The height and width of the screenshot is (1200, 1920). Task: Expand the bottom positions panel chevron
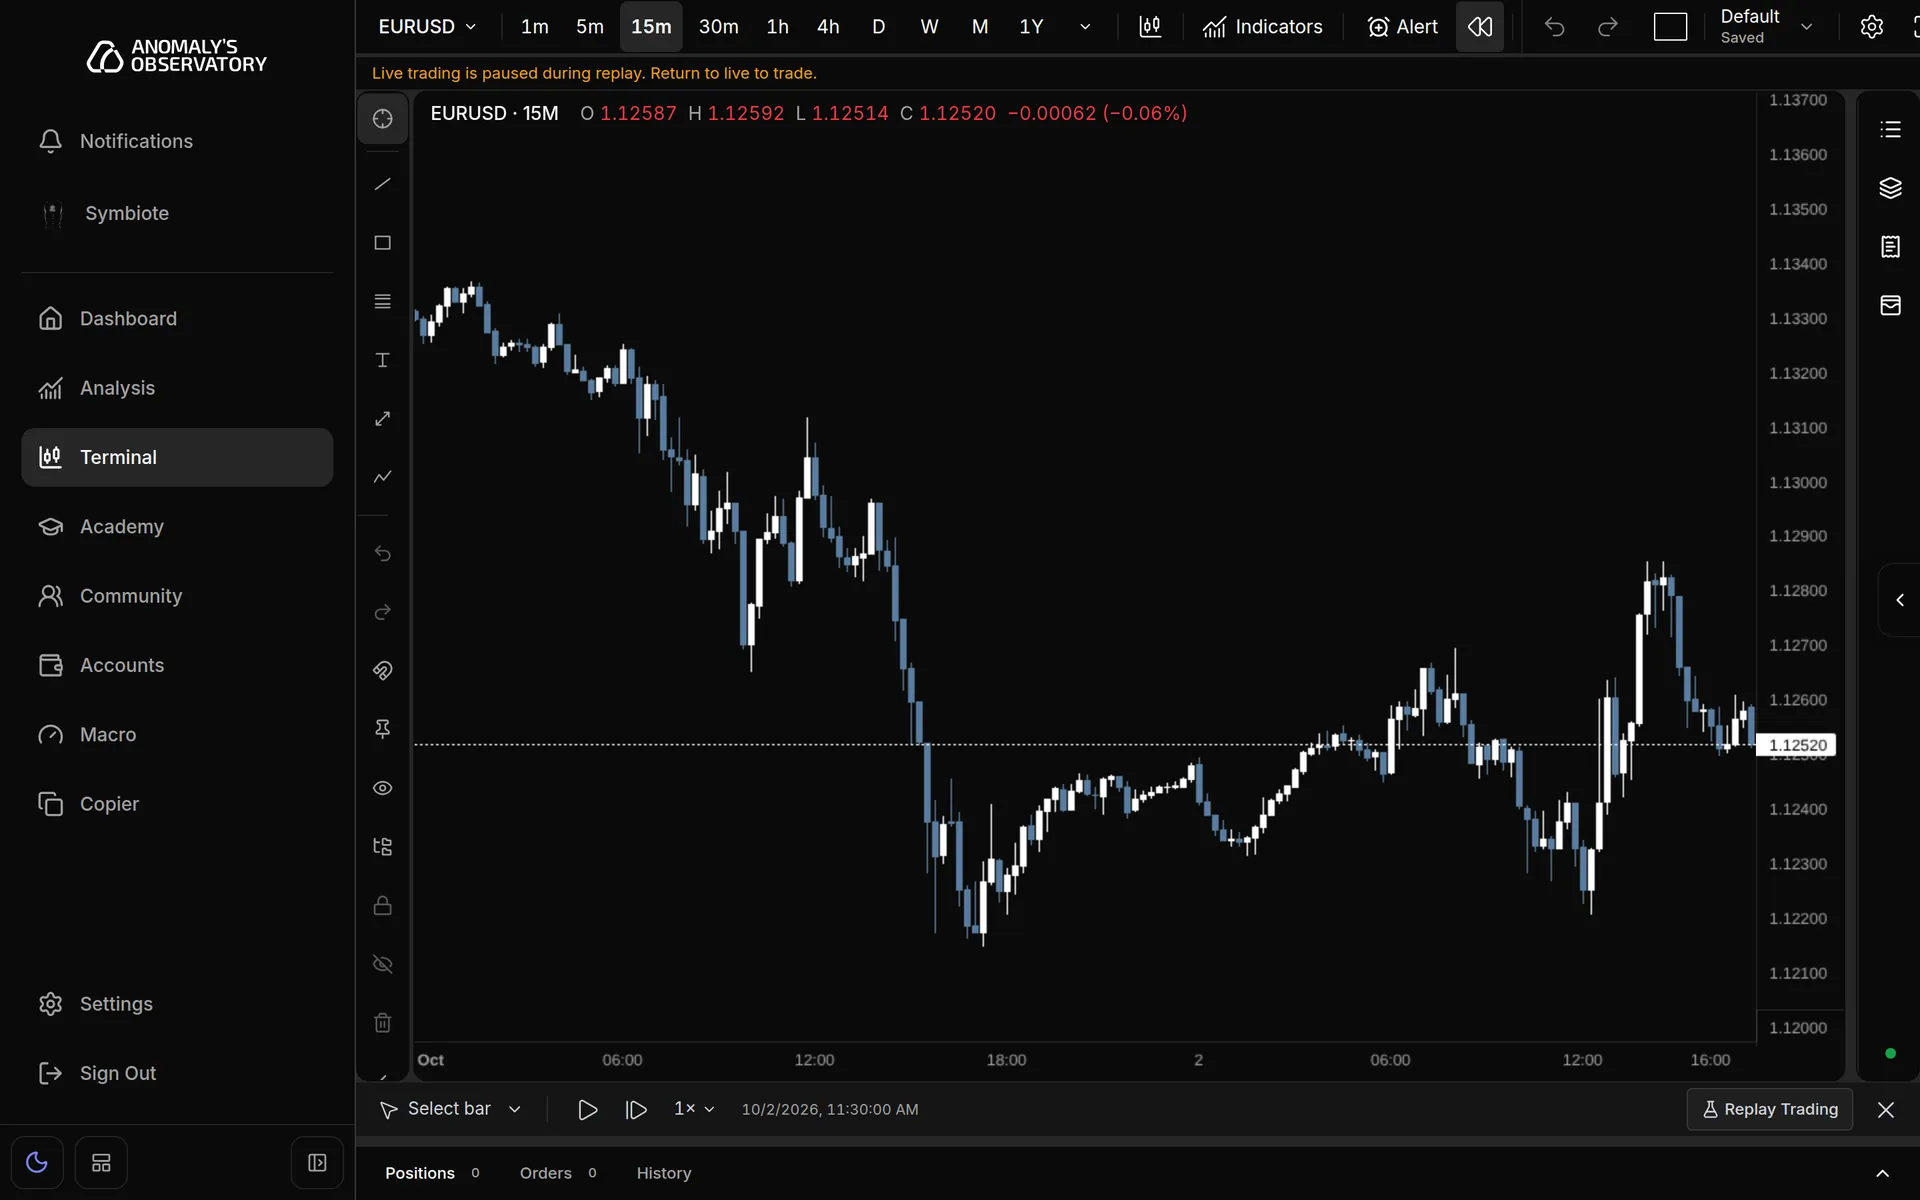point(1882,1174)
